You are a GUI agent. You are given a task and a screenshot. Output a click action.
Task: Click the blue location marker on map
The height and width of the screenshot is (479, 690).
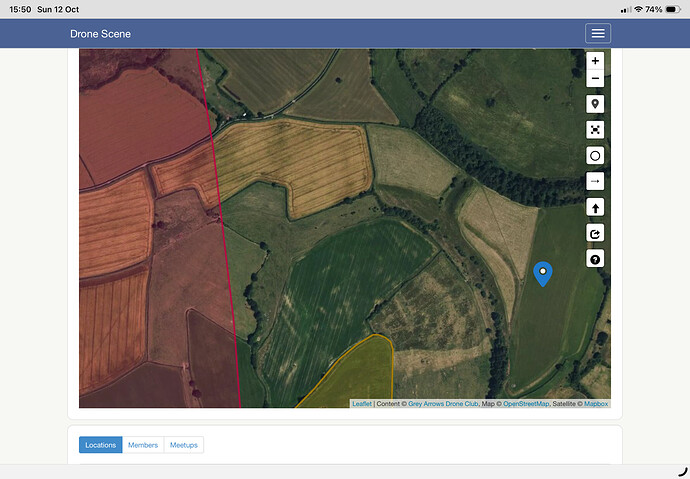542,273
